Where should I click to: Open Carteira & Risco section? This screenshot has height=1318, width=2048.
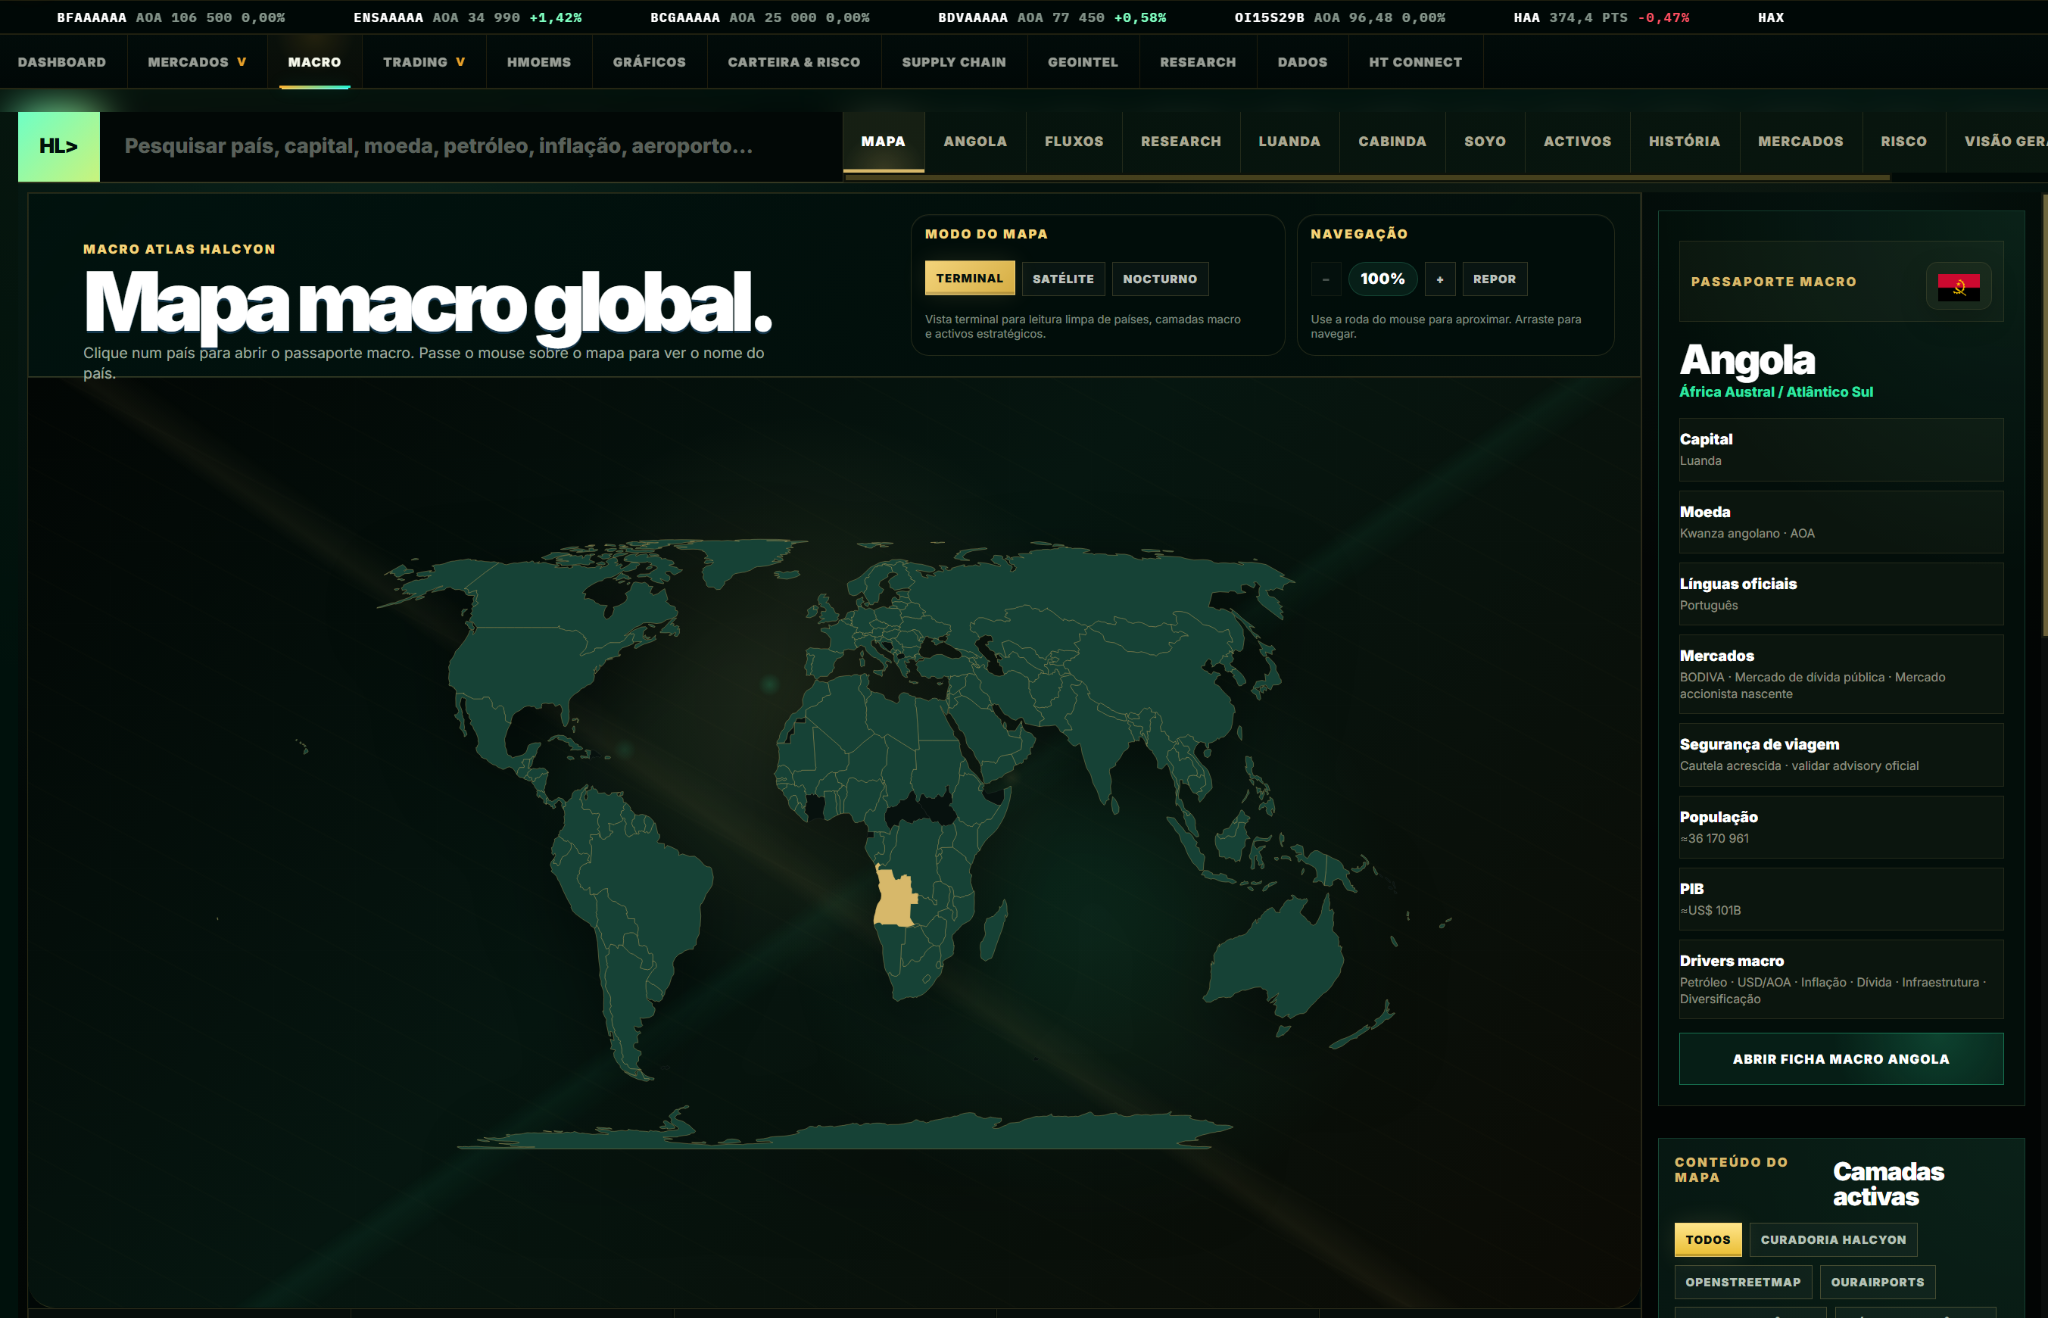794,62
